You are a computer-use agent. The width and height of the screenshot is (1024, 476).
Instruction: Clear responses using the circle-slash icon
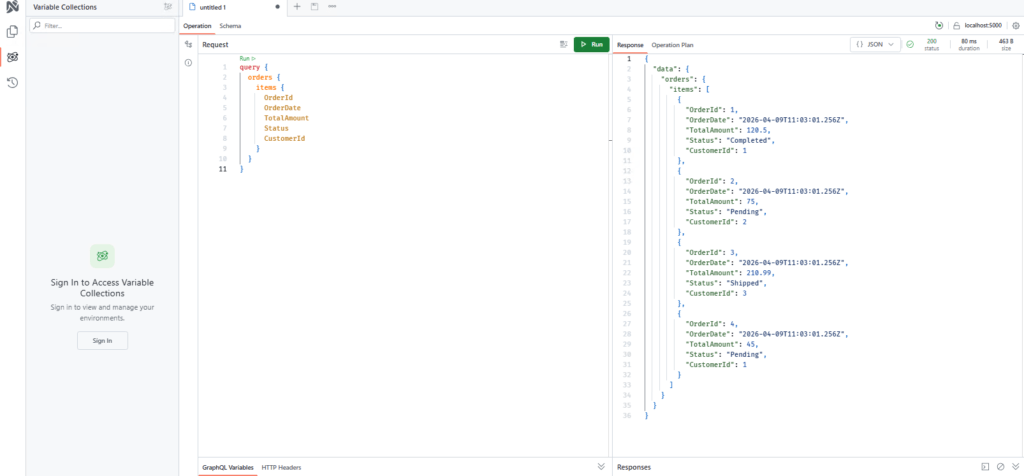point(1000,467)
